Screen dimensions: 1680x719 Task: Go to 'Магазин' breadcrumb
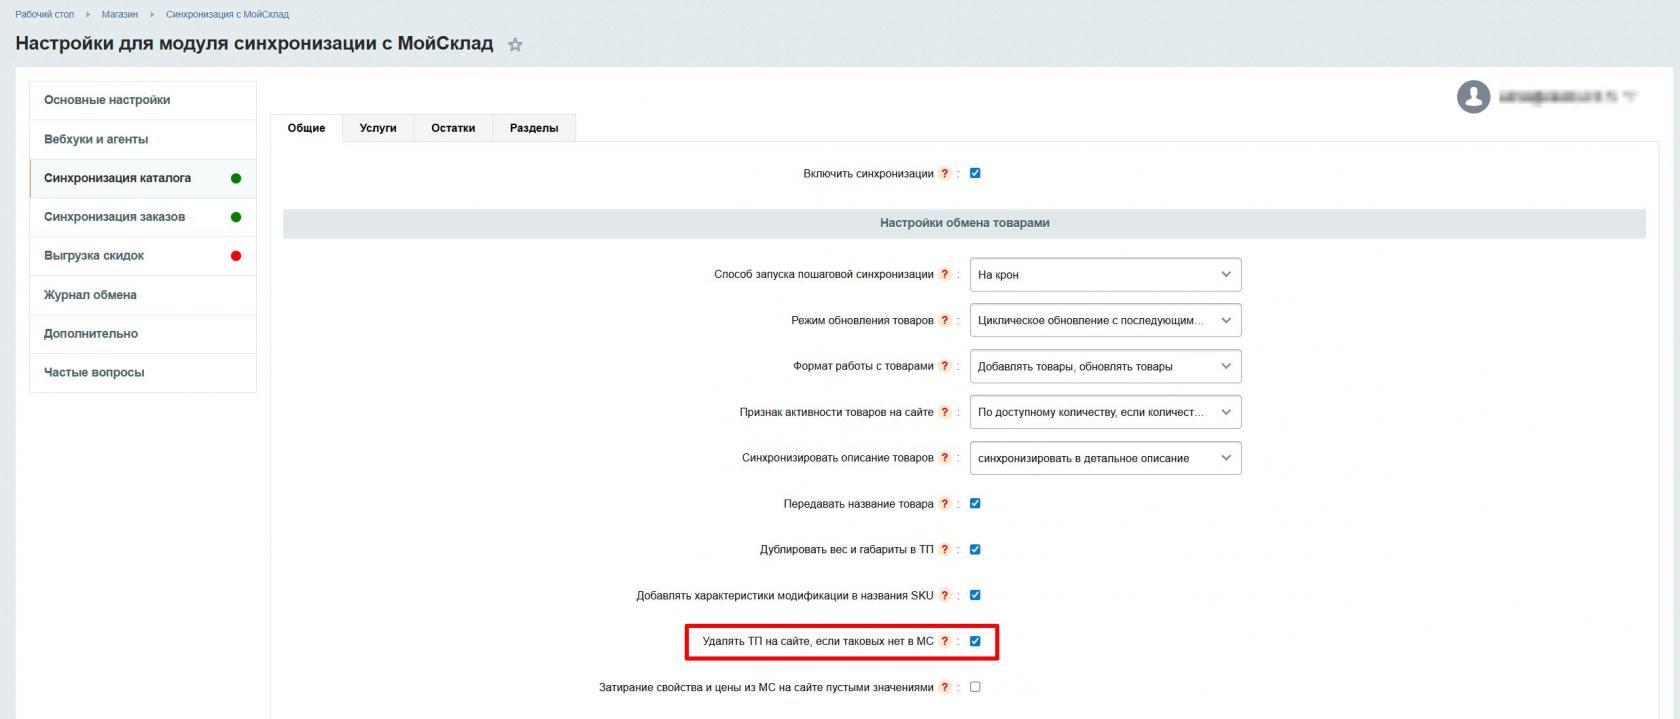(120, 15)
